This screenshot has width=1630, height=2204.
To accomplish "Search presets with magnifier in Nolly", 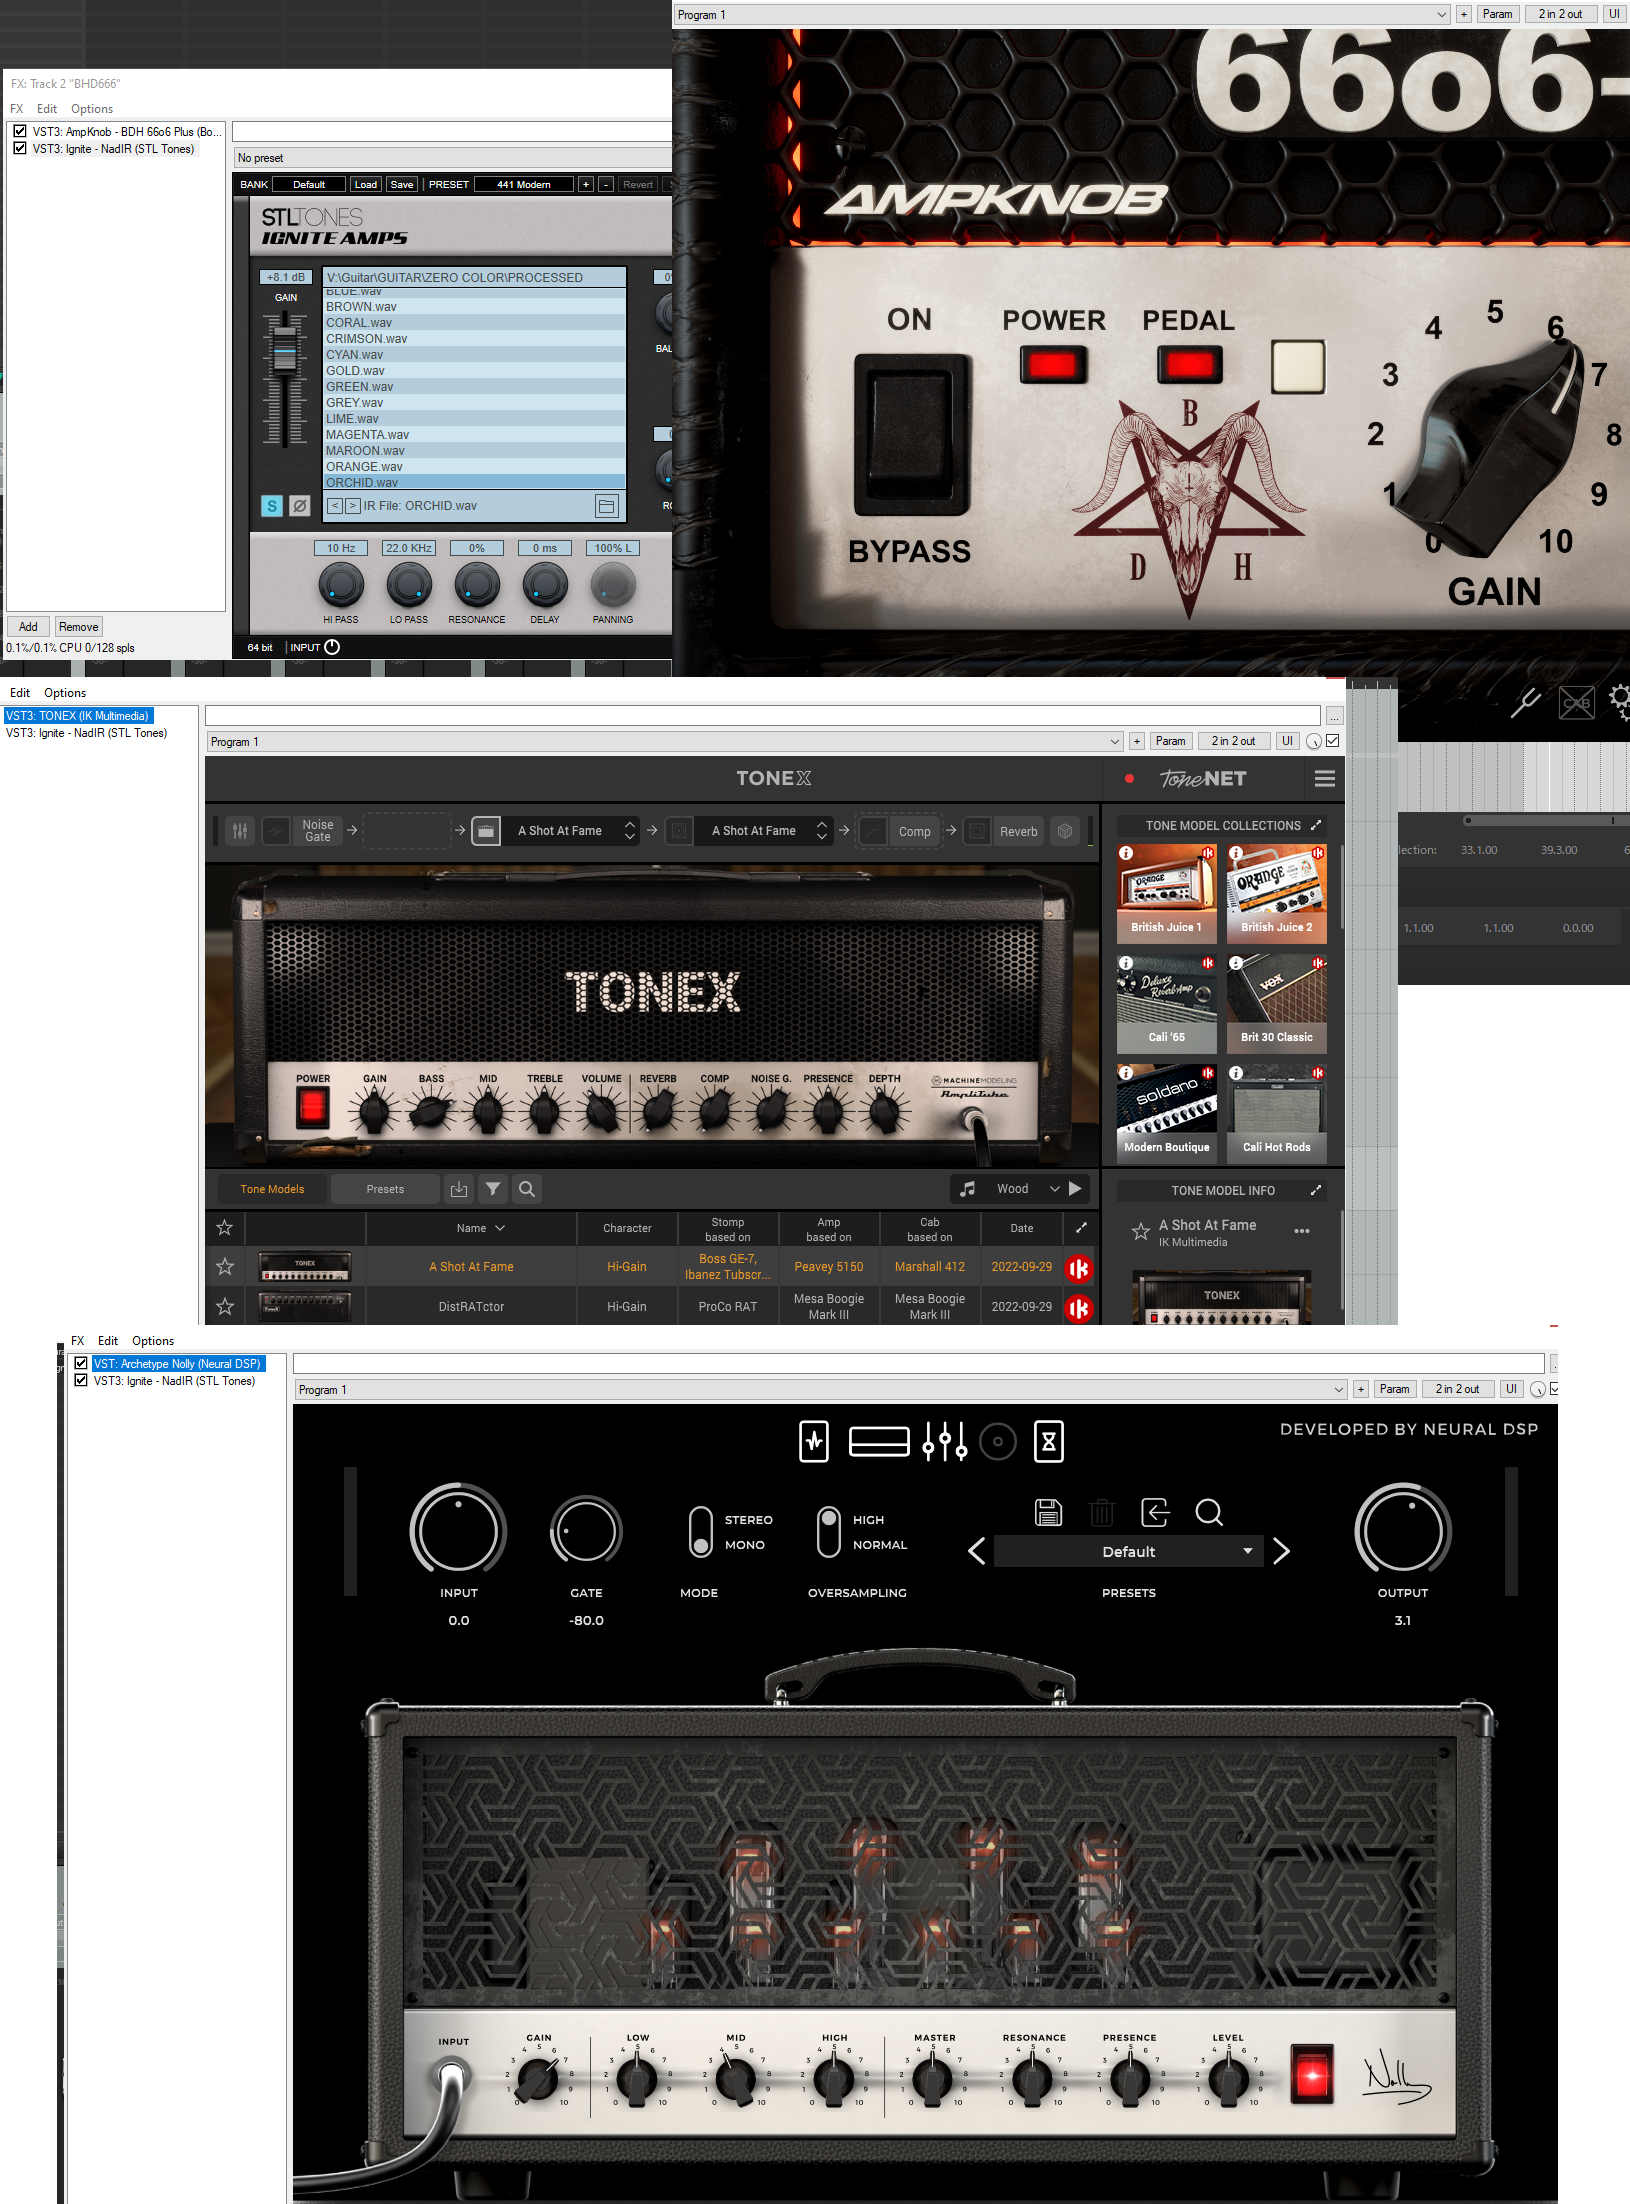I will (1209, 1512).
